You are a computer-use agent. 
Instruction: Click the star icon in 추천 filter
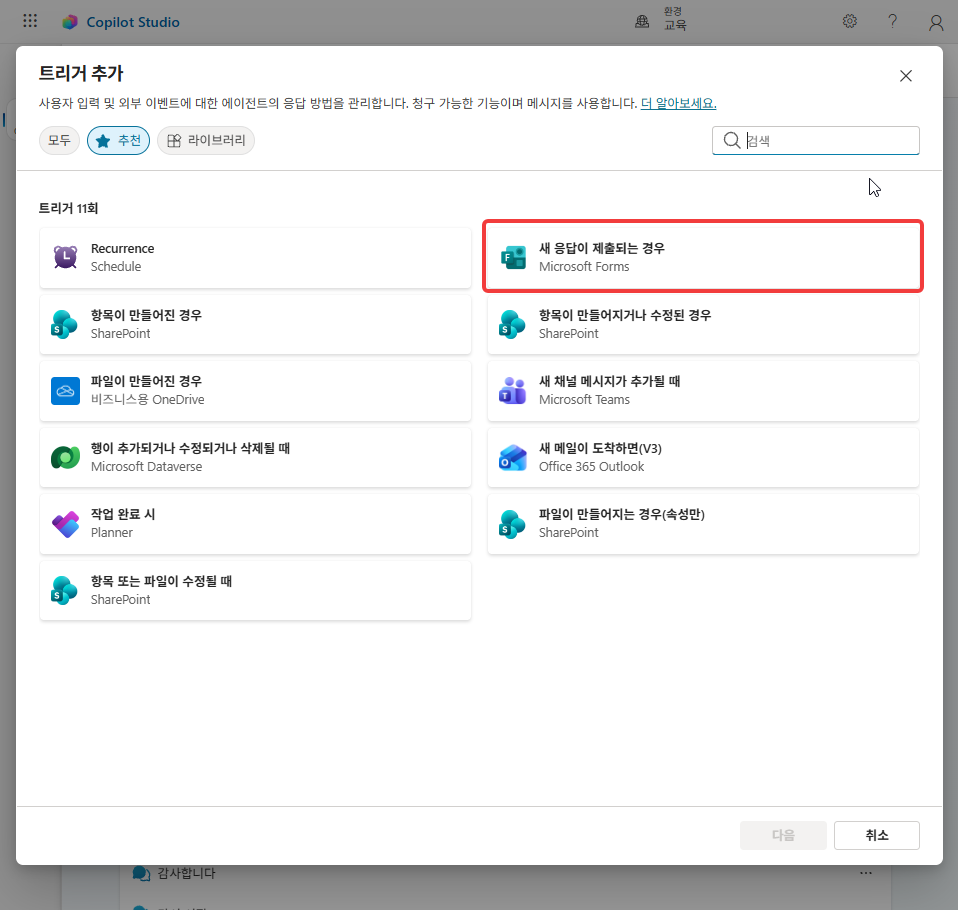pyautogui.click(x=103, y=141)
